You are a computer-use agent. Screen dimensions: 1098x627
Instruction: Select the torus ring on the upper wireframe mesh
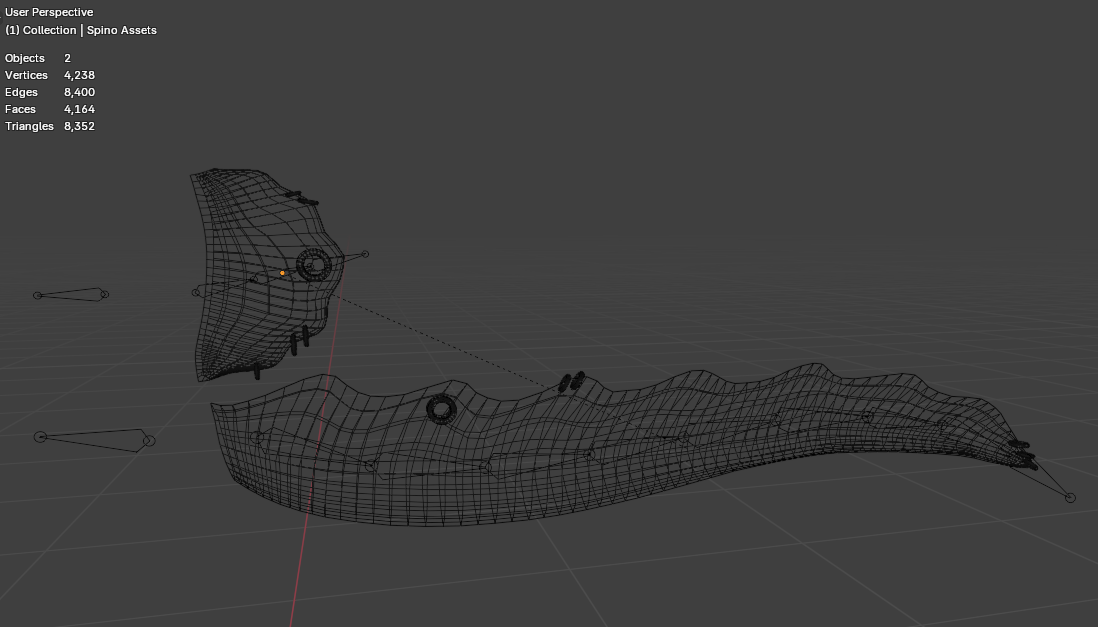(x=314, y=265)
